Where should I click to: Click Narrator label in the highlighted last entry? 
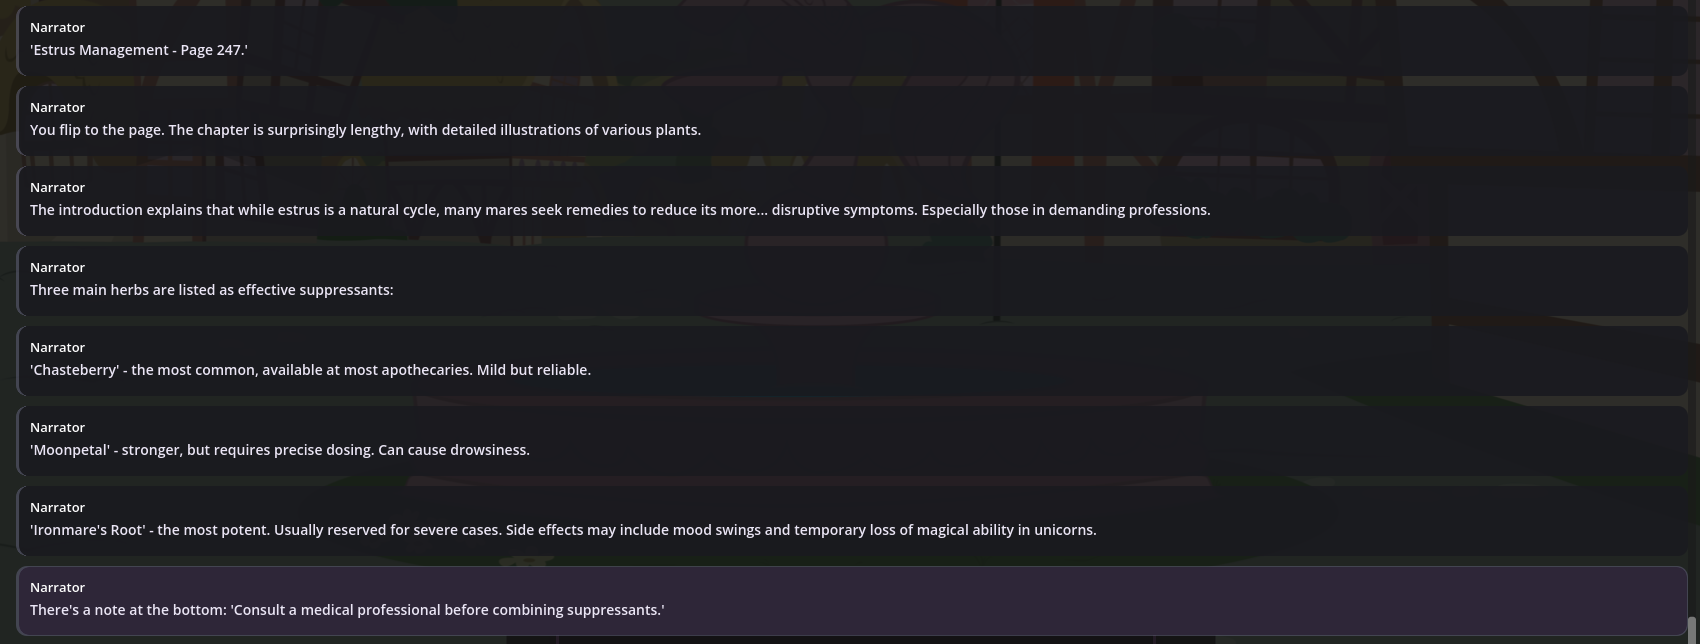(57, 587)
